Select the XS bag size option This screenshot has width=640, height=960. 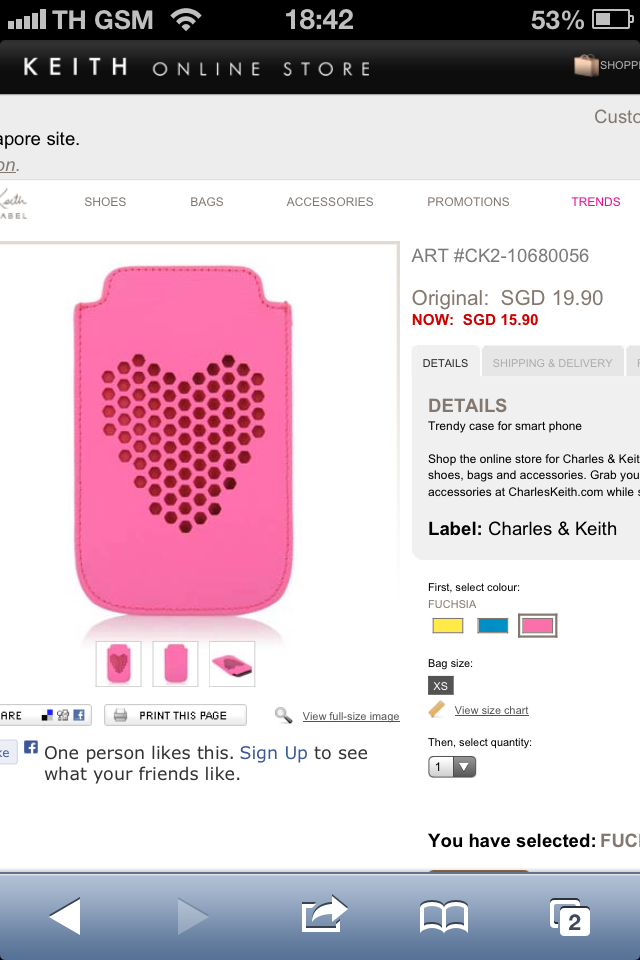[440, 686]
